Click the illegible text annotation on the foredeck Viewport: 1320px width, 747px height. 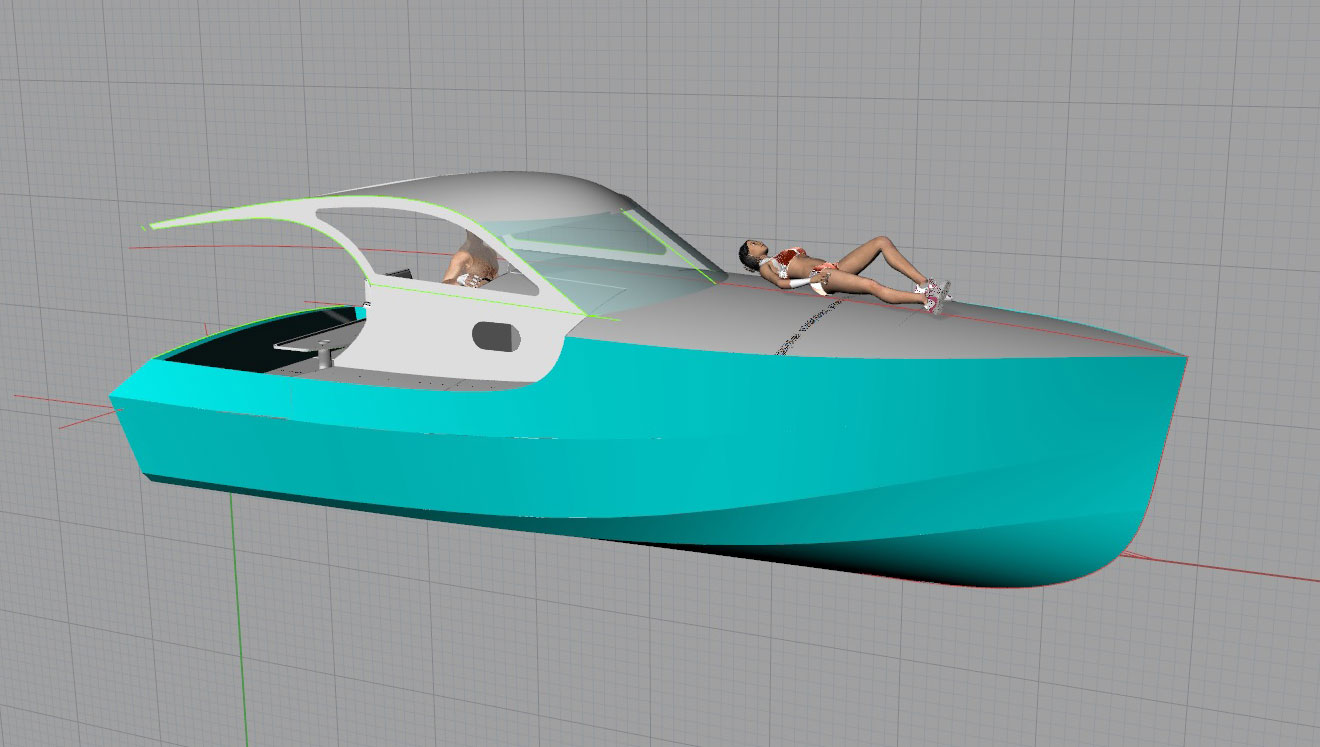pyautogui.click(x=810, y=324)
